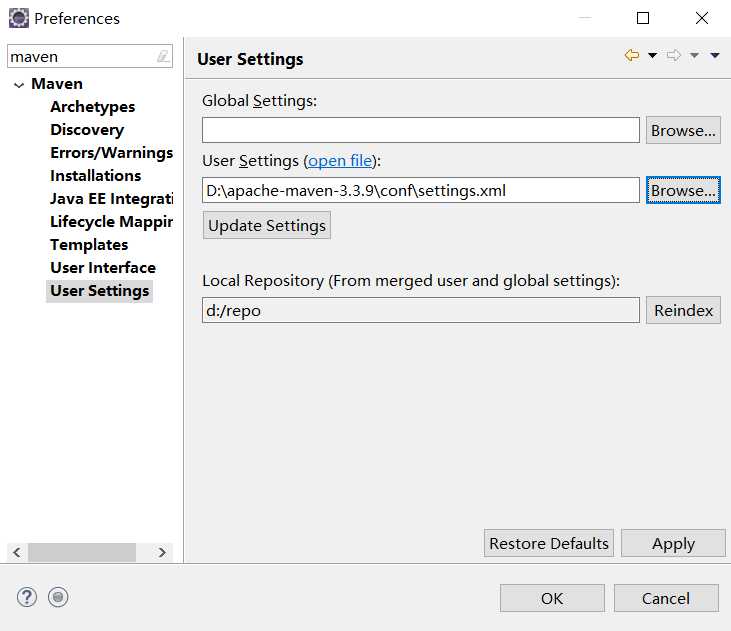This screenshot has height=631, width=731.
Task: Click the filter text field containing maven
Action: [x=82, y=56]
